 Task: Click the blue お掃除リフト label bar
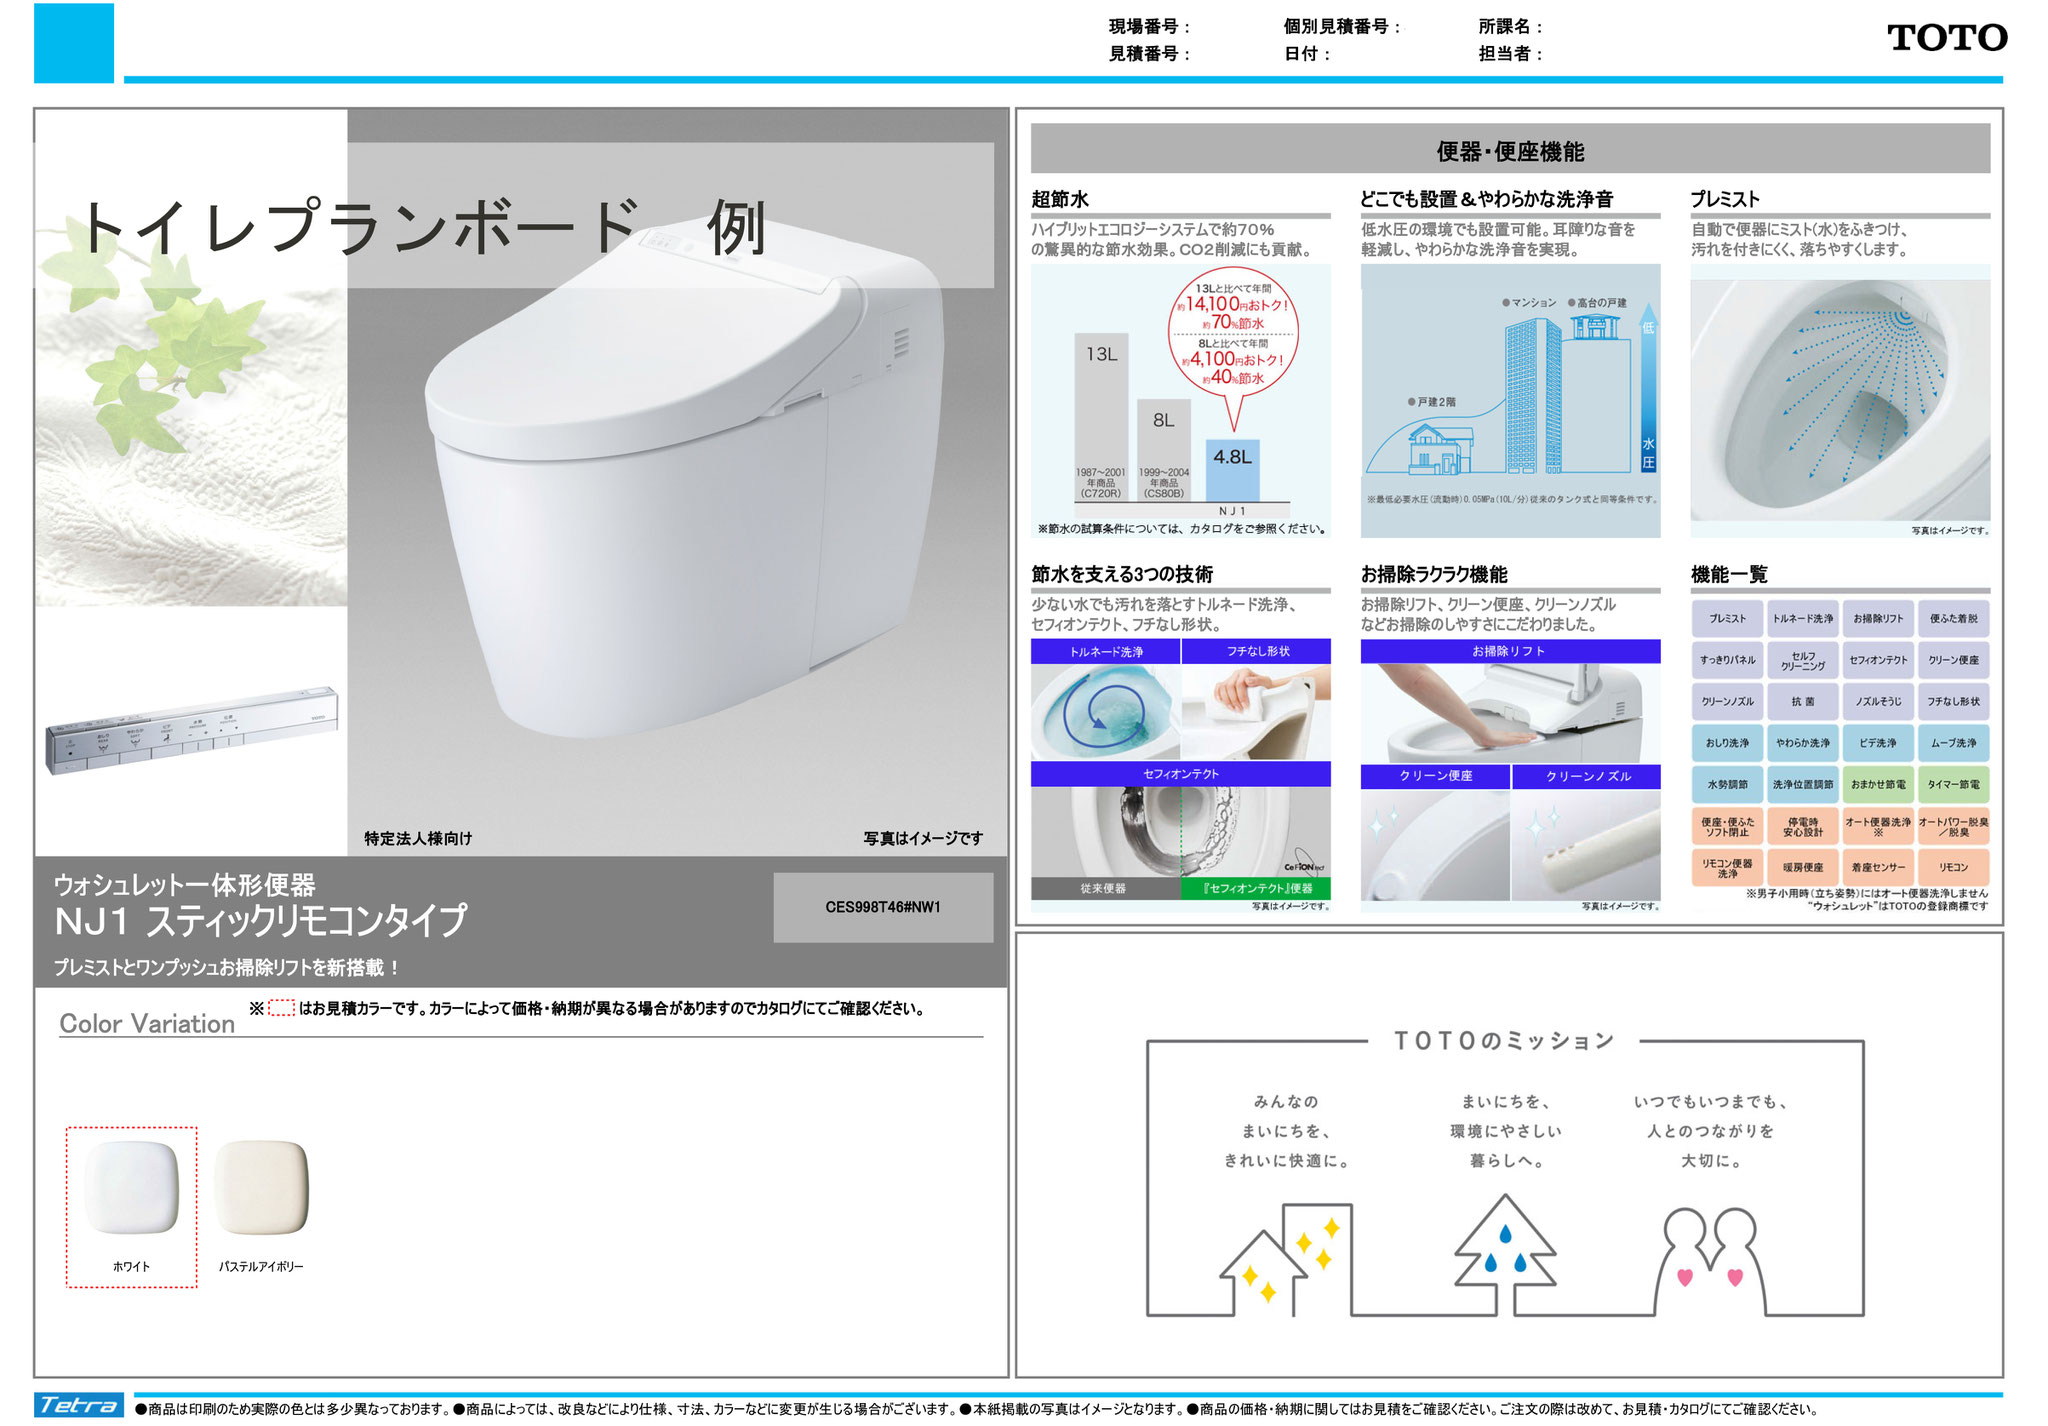pyautogui.click(x=1510, y=651)
